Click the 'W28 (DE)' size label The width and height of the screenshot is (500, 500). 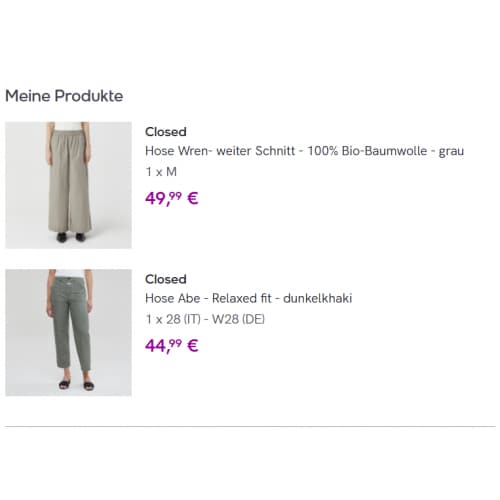[238, 319]
